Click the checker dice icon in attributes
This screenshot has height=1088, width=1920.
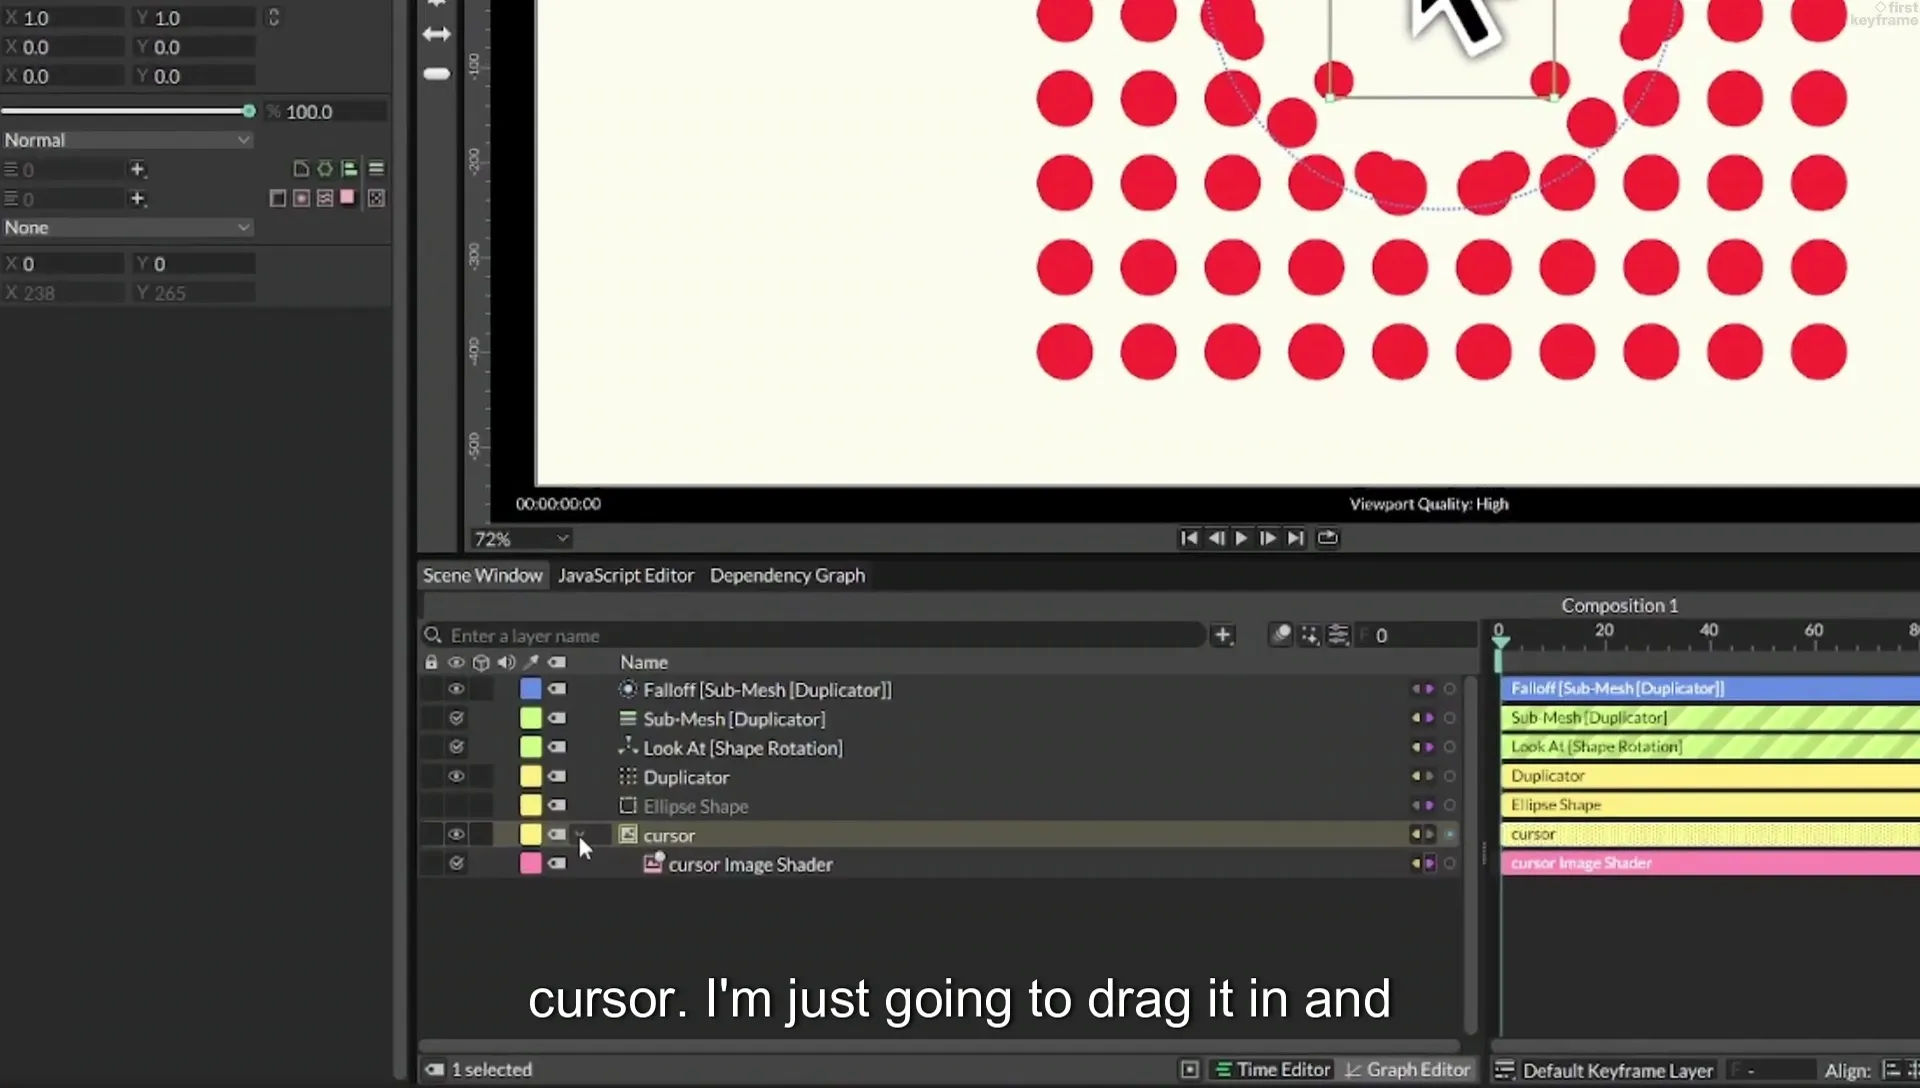pyautogui.click(x=376, y=198)
